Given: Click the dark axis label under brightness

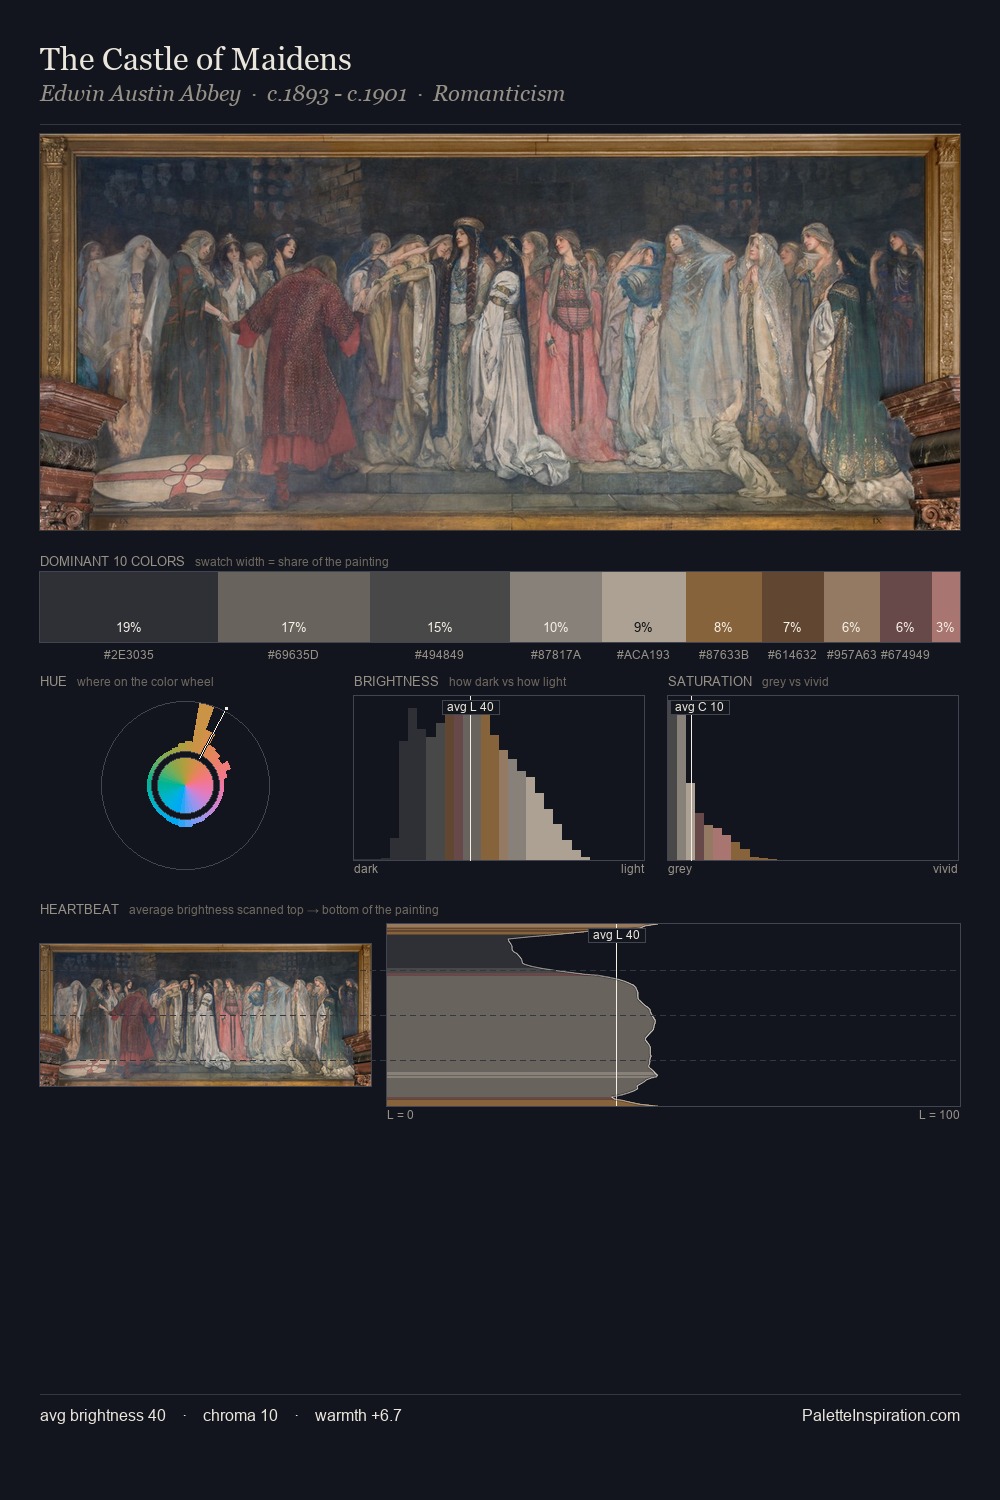Looking at the screenshot, I should [366, 869].
